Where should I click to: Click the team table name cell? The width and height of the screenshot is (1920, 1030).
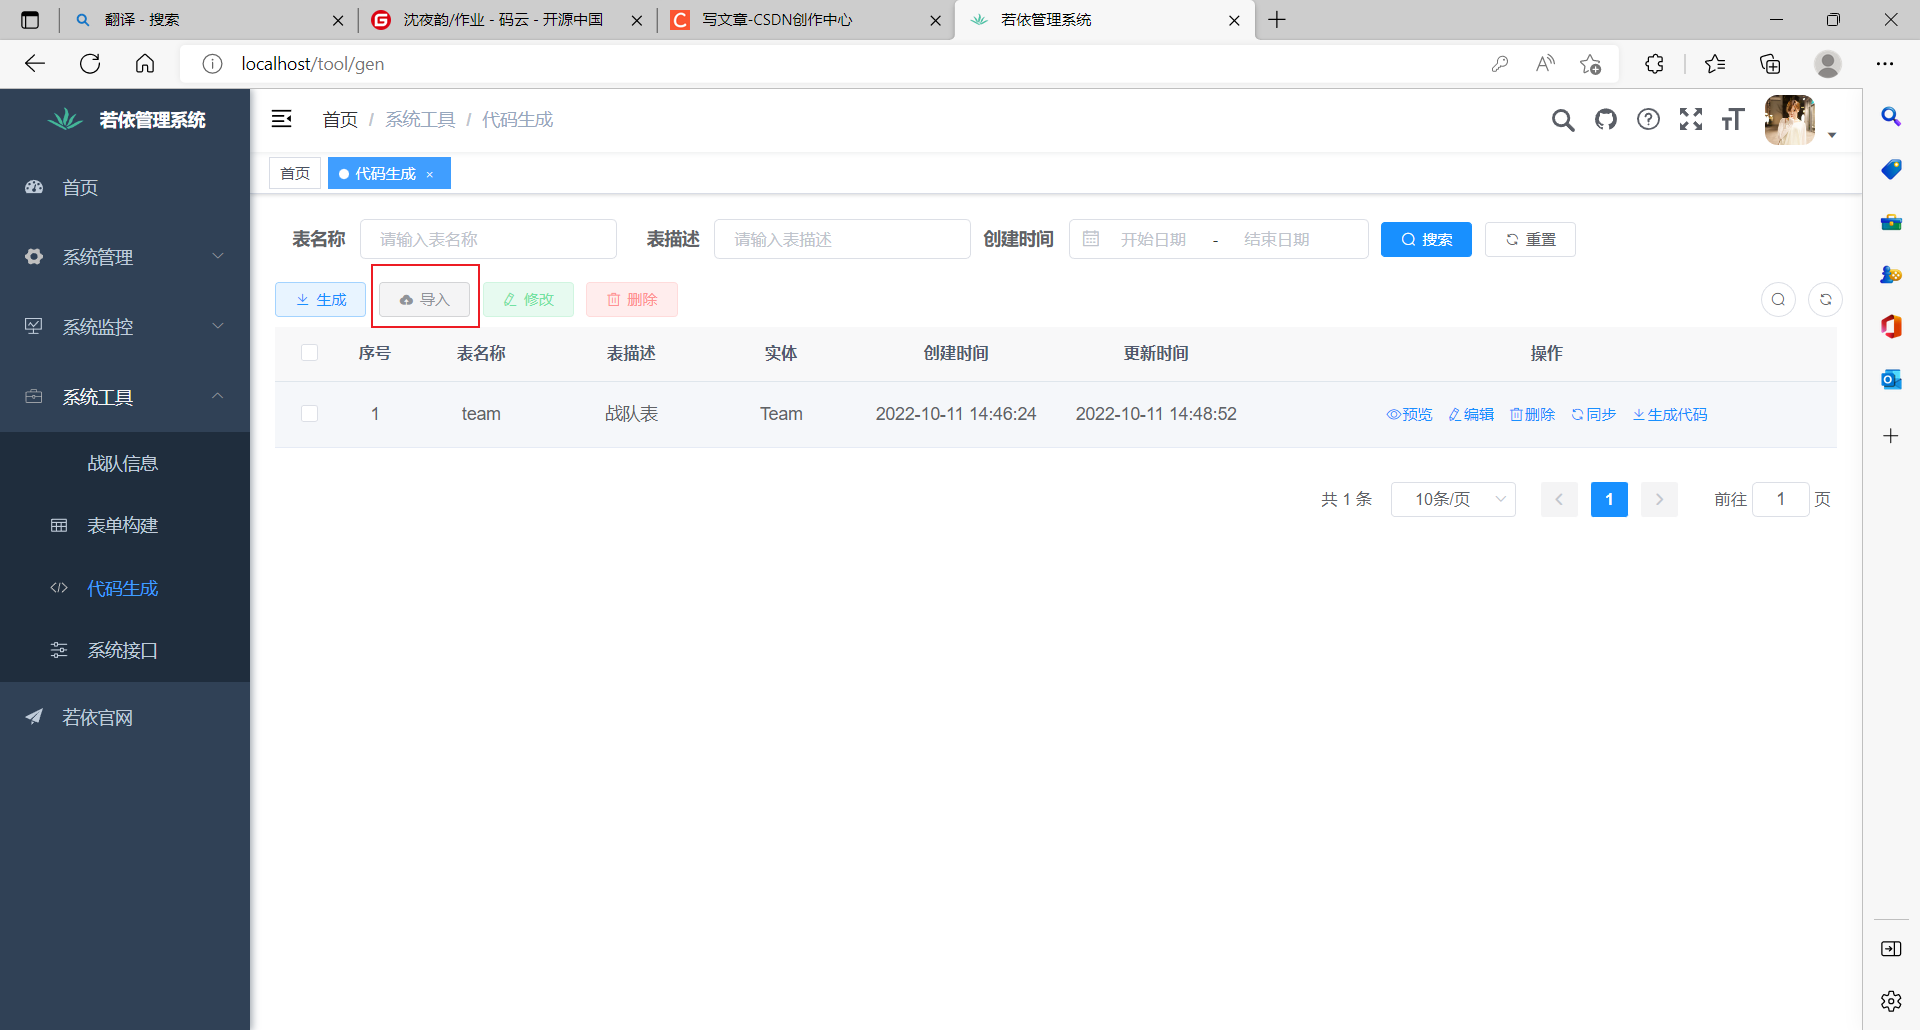click(481, 414)
